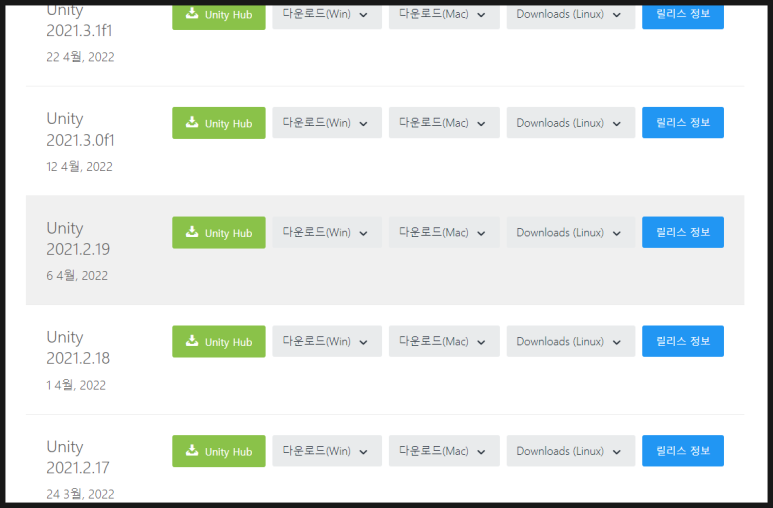Click the date text 24 3월, 2022
This screenshot has width=773, height=508.
pos(80,494)
